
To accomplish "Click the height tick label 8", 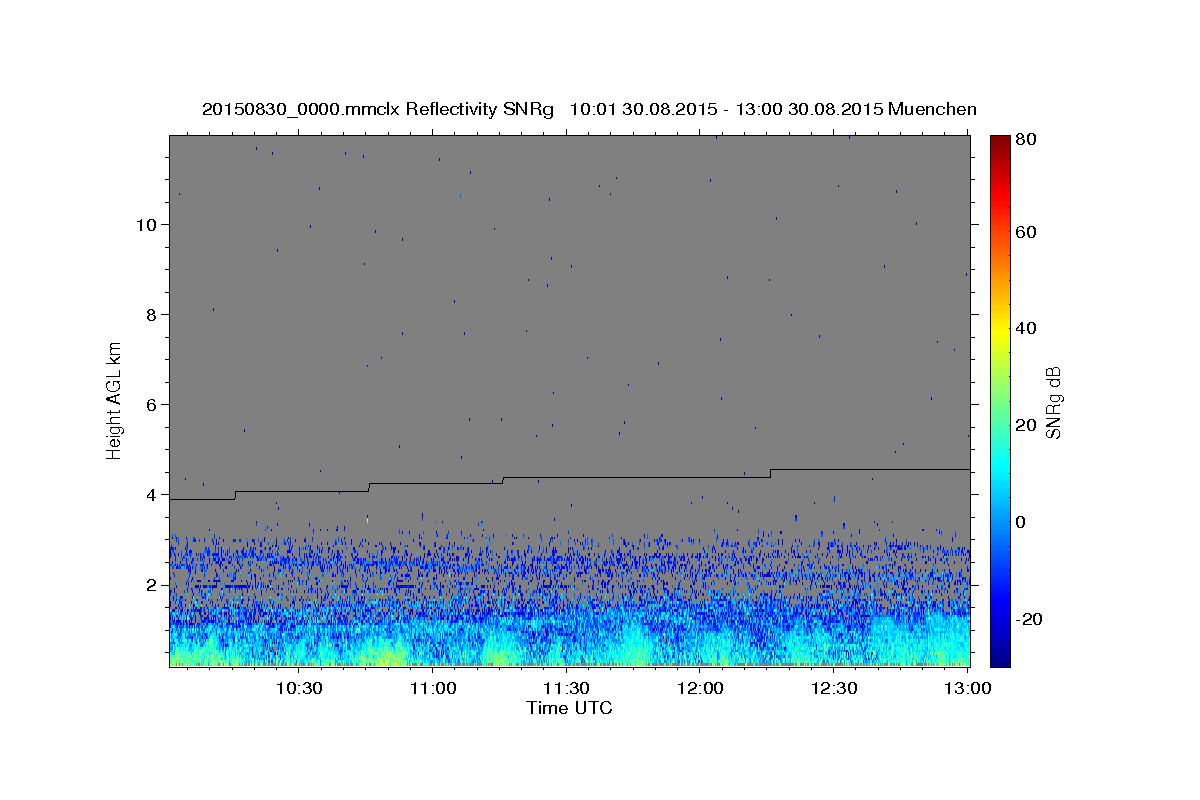I will pos(152,314).
